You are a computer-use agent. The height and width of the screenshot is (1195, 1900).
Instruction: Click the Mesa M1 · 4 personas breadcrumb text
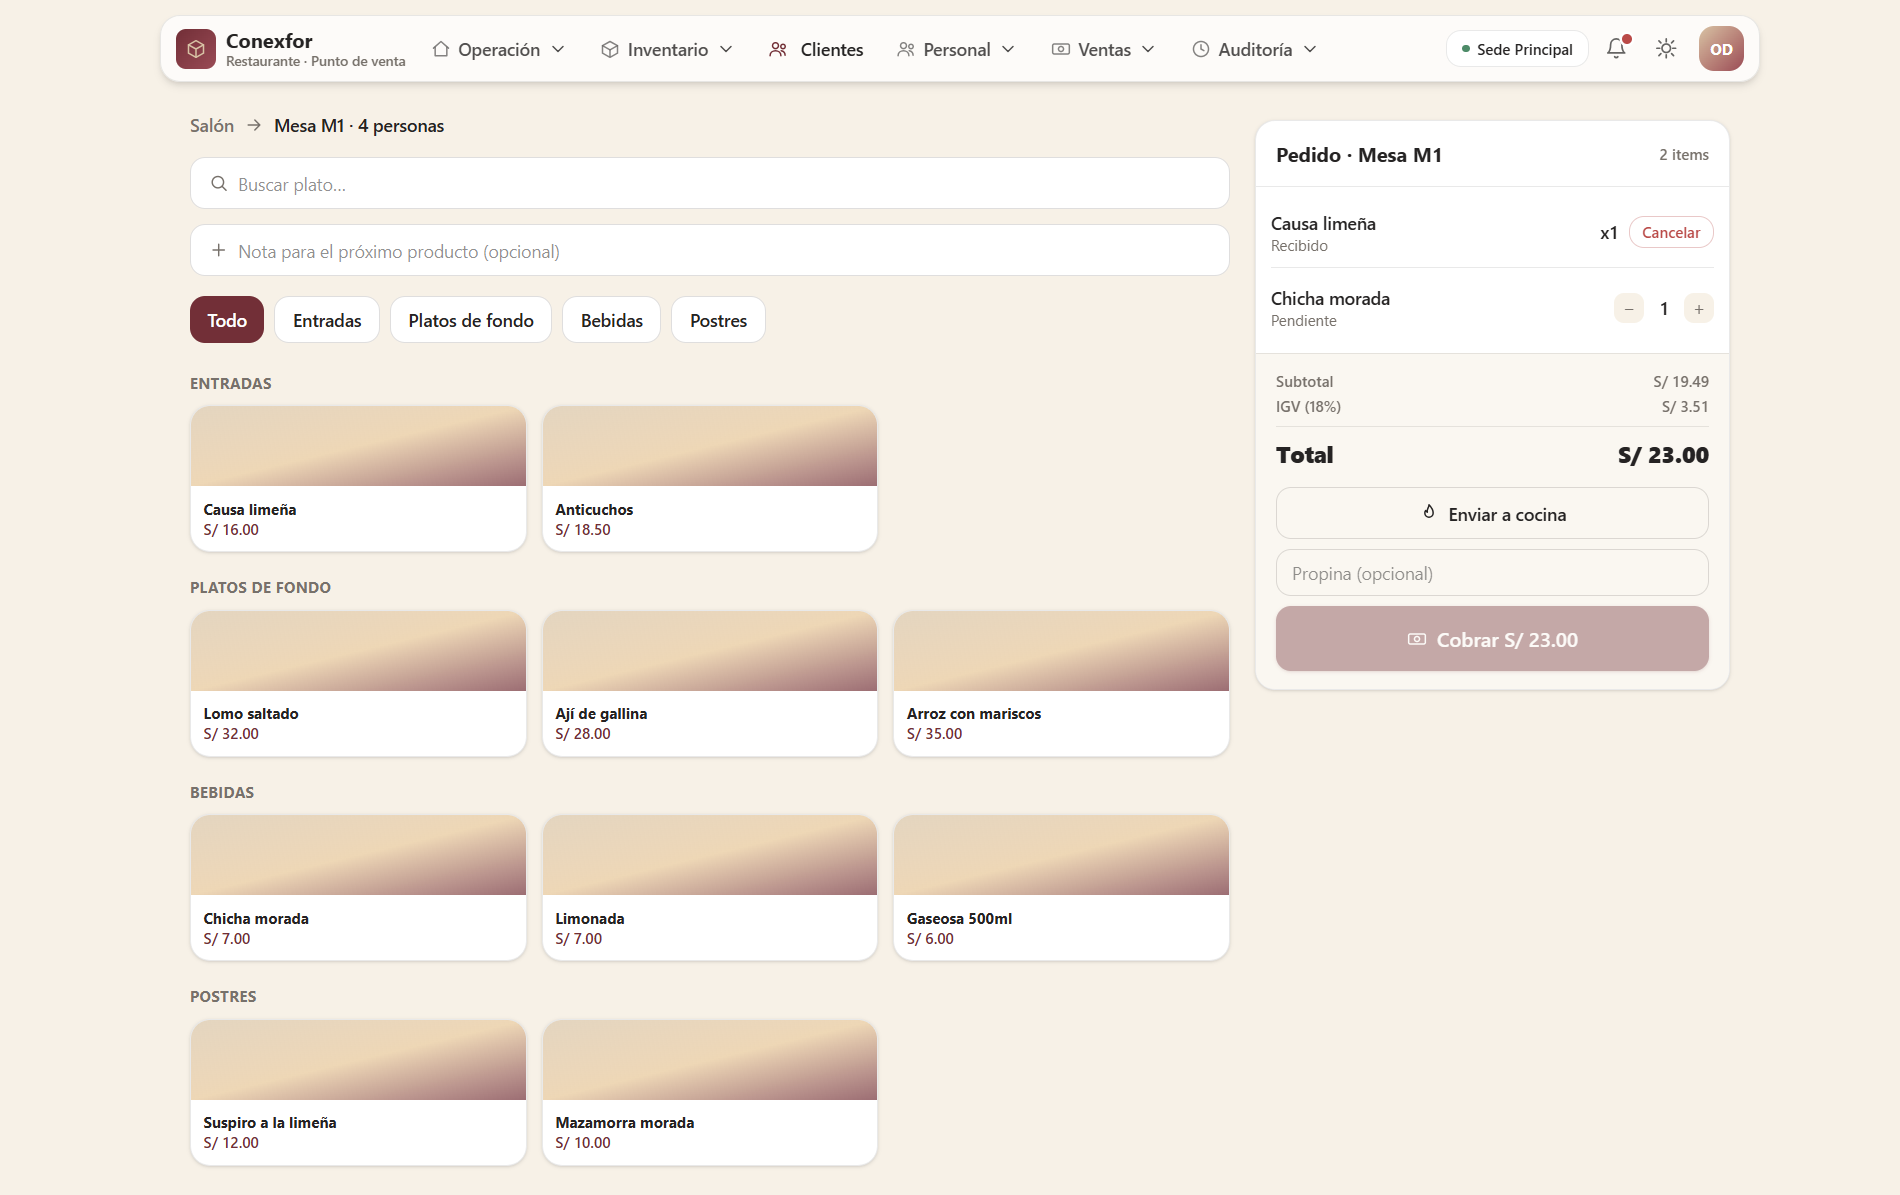(359, 126)
